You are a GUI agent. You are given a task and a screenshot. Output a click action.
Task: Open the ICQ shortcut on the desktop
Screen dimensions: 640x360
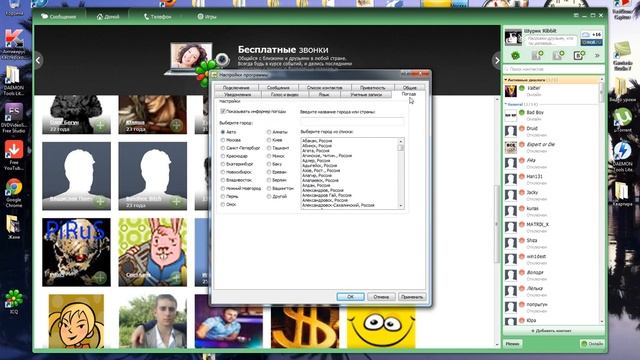[13, 301]
